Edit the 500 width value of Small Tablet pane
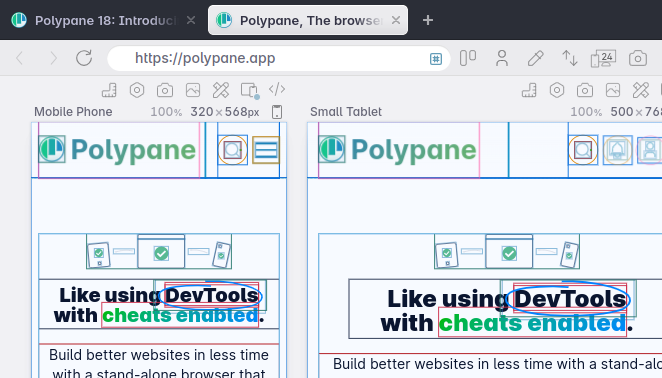Viewport: 662px width, 378px height. [x=622, y=112]
